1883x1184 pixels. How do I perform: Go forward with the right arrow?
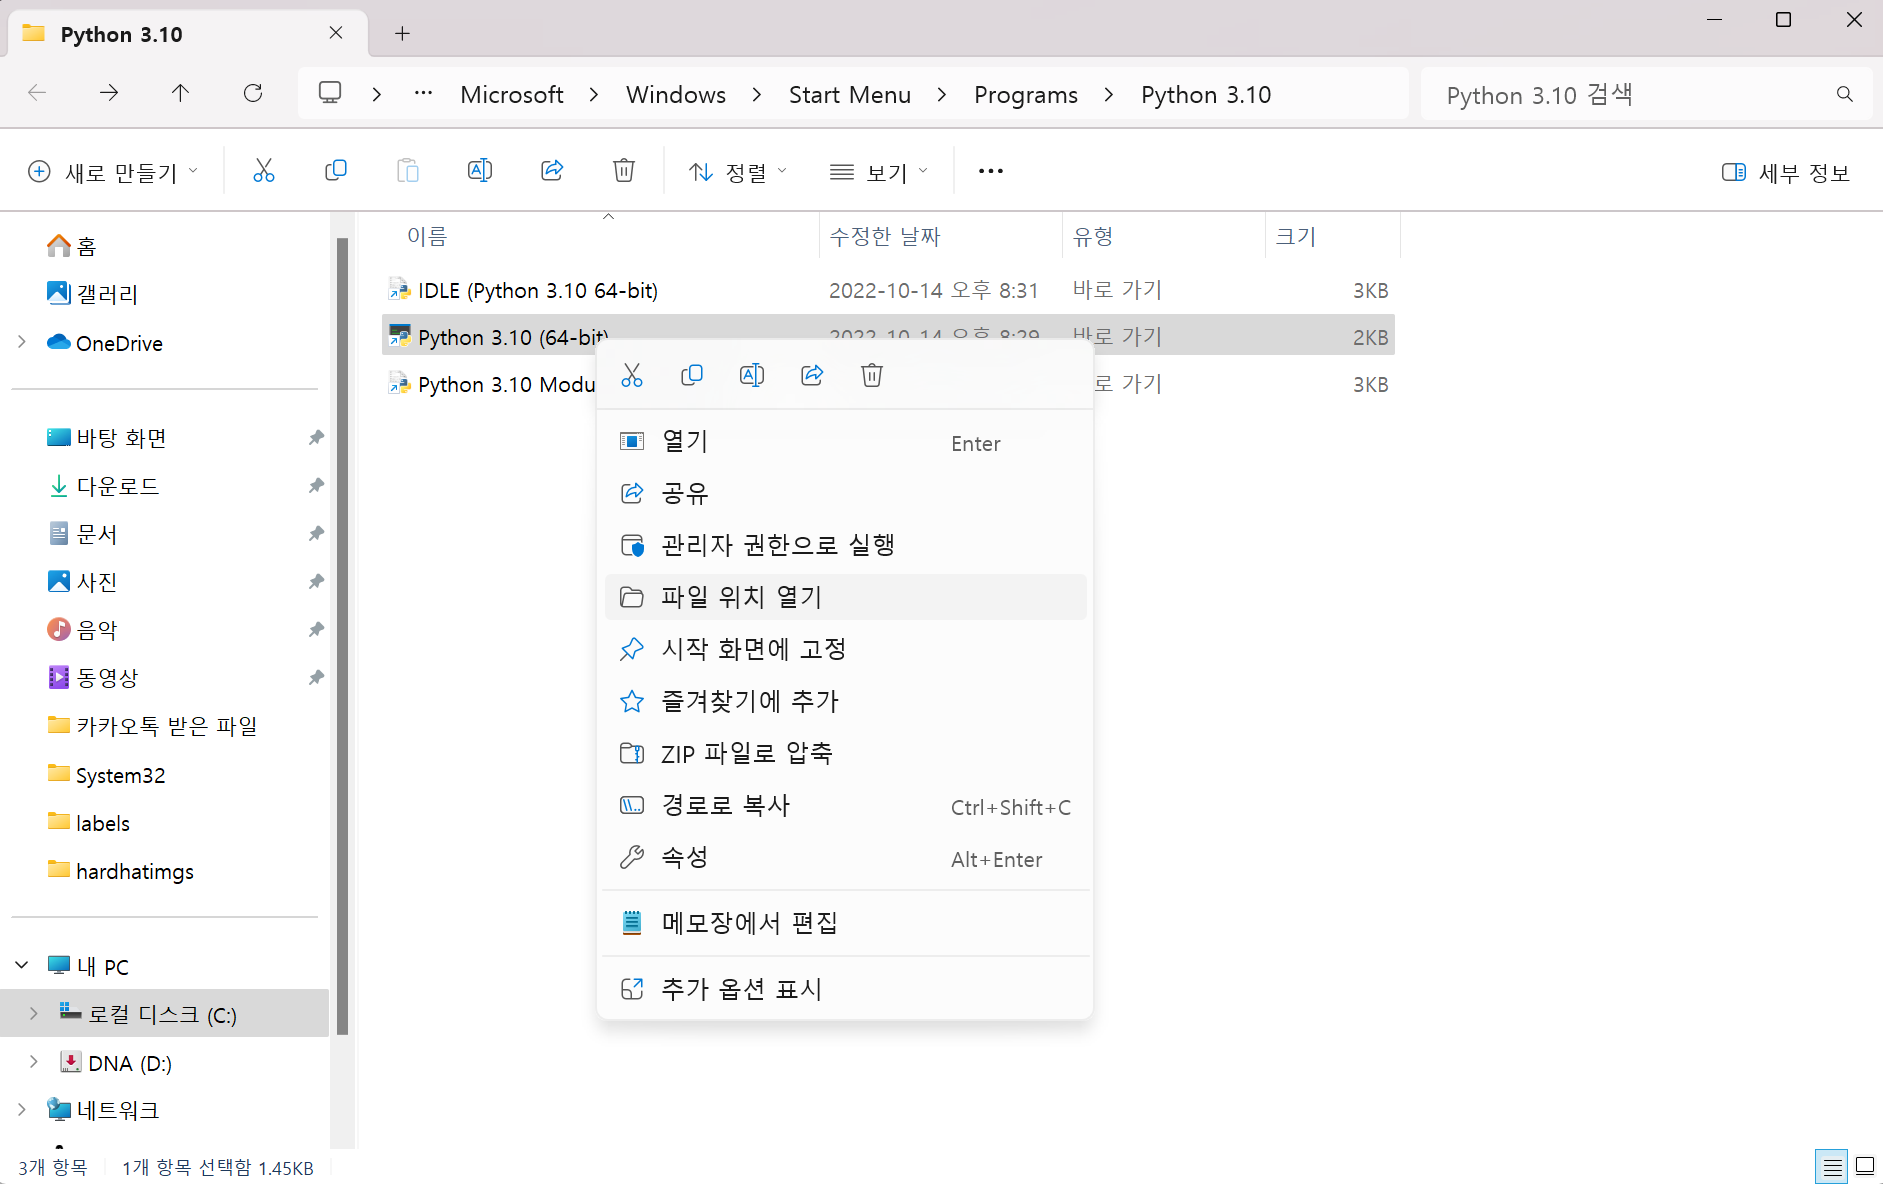(109, 93)
